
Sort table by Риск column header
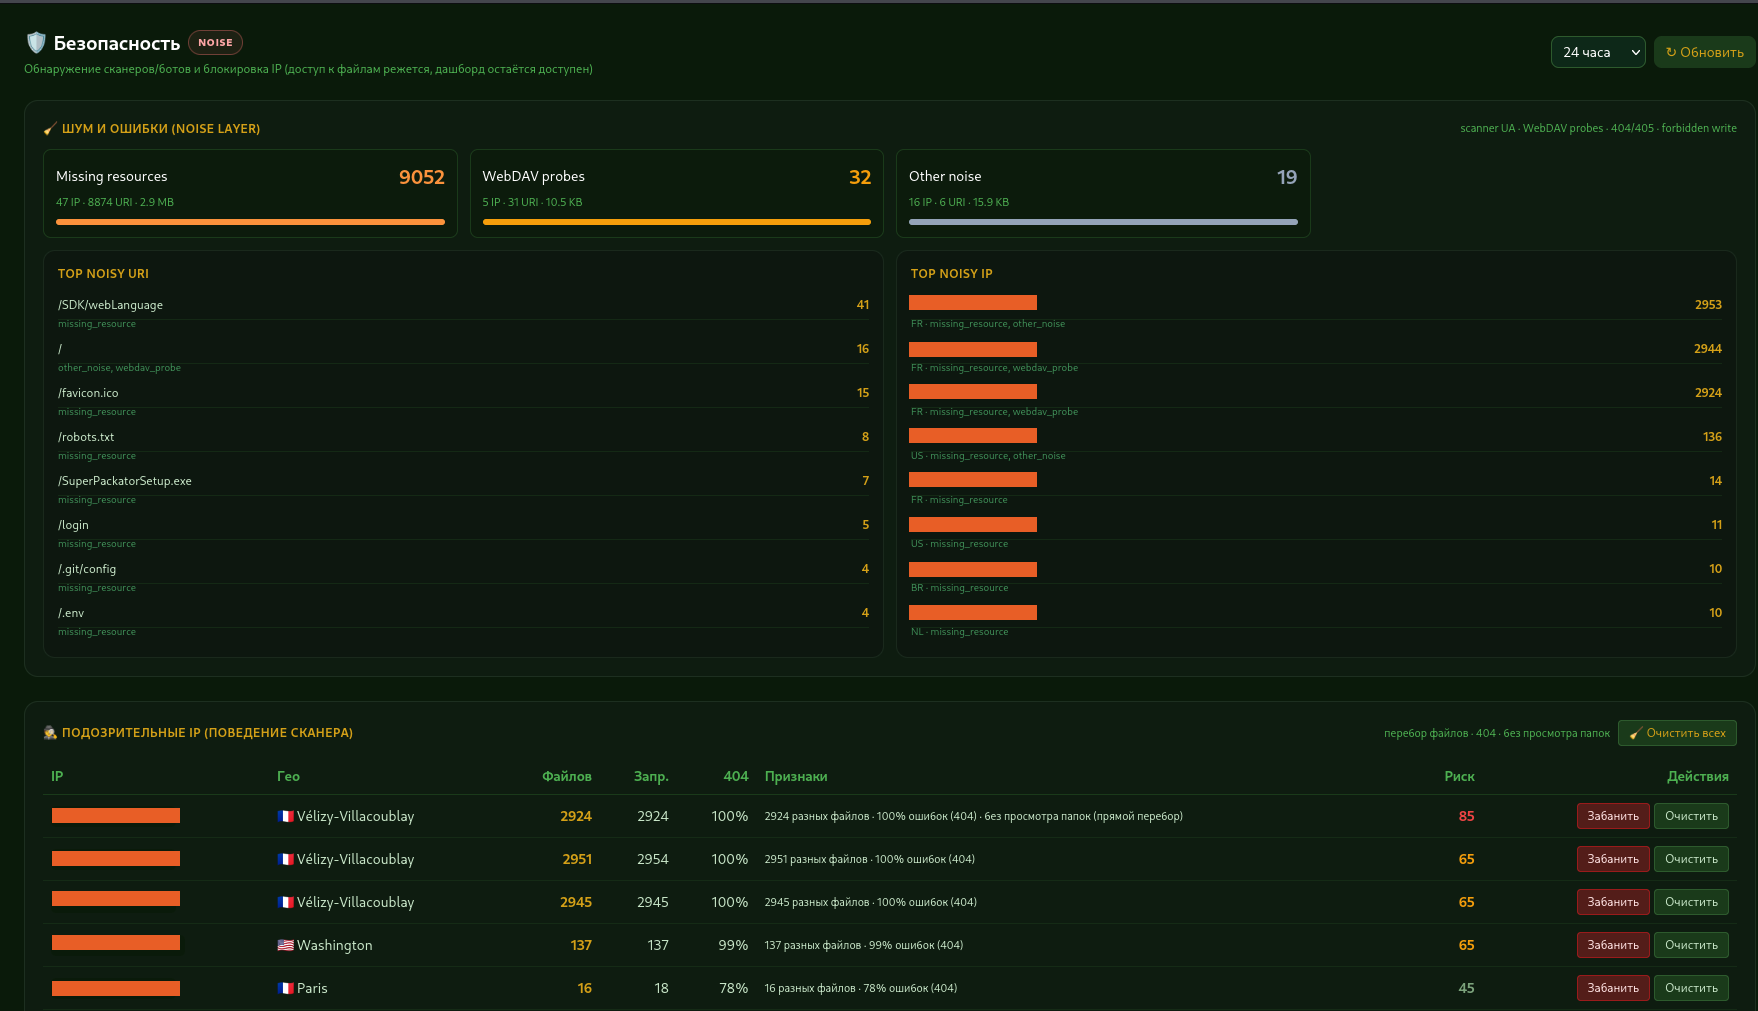(x=1459, y=776)
